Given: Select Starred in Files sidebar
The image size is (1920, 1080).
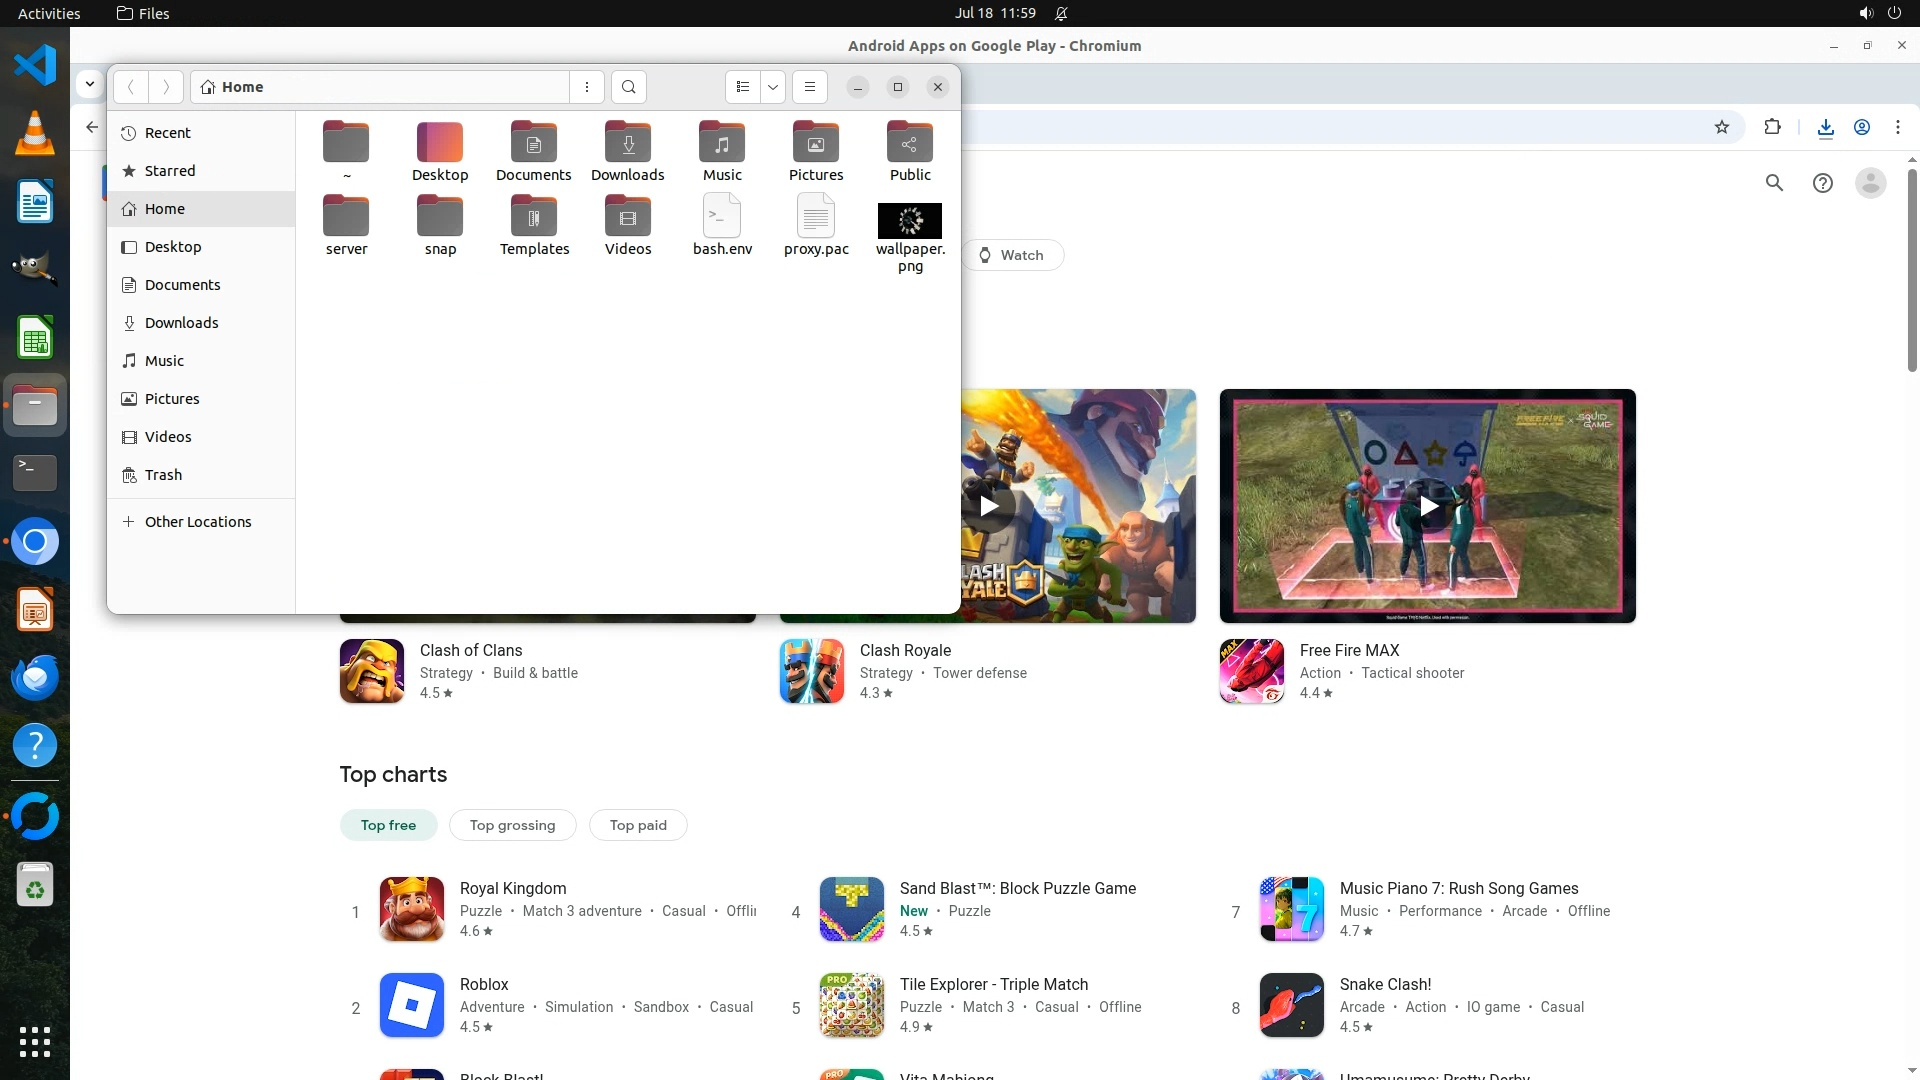Looking at the screenshot, I should (x=169, y=171).
